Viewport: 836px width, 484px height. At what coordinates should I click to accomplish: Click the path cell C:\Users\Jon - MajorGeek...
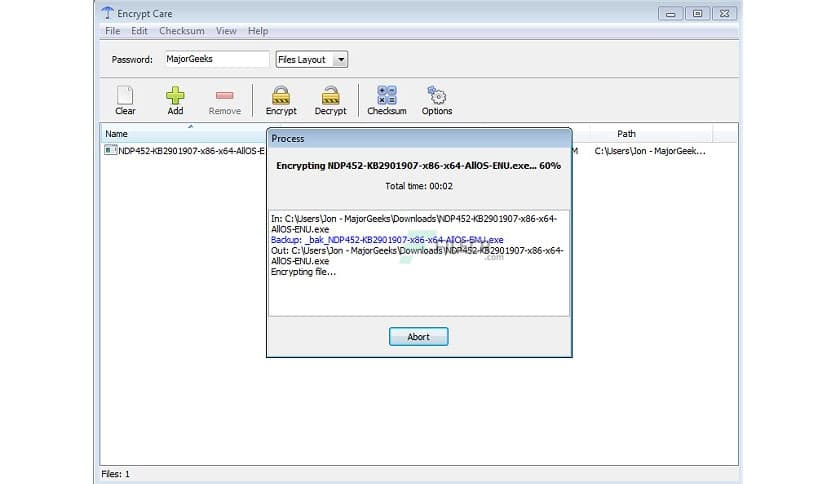click(x=650, y=151)
